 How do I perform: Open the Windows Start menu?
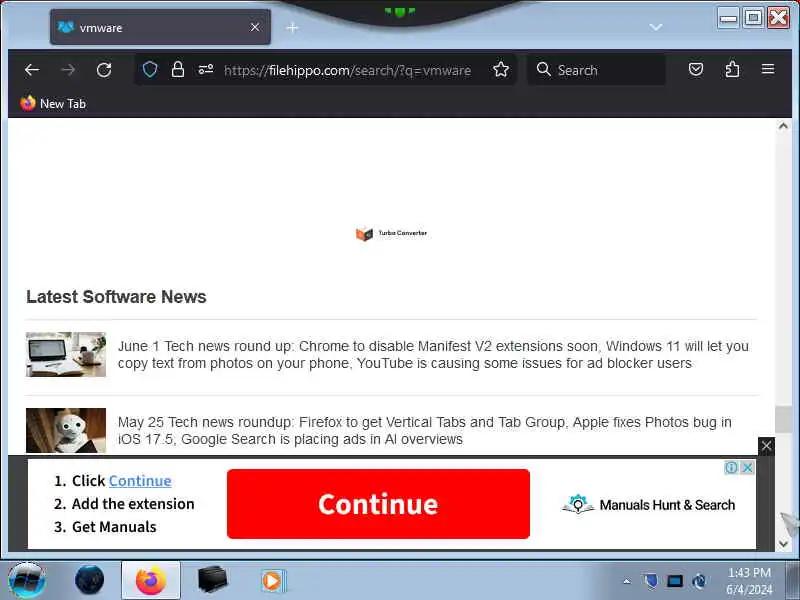27,581
